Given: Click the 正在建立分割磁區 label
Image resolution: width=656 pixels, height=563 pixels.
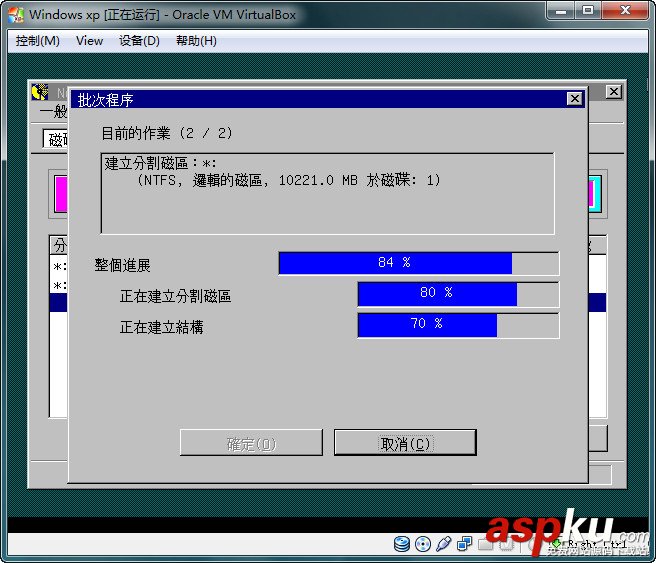Looking at the screenshot, I should click(175, 296).
